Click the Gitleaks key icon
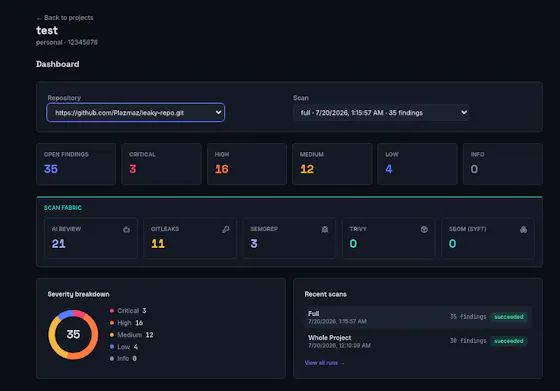Screen dimensions: 560x391 226,229
